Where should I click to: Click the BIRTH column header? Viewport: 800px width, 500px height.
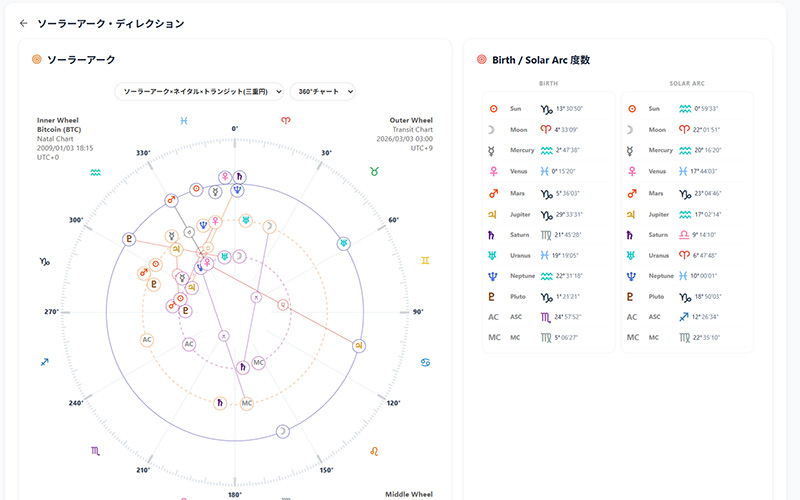click(x=548, y=84)
